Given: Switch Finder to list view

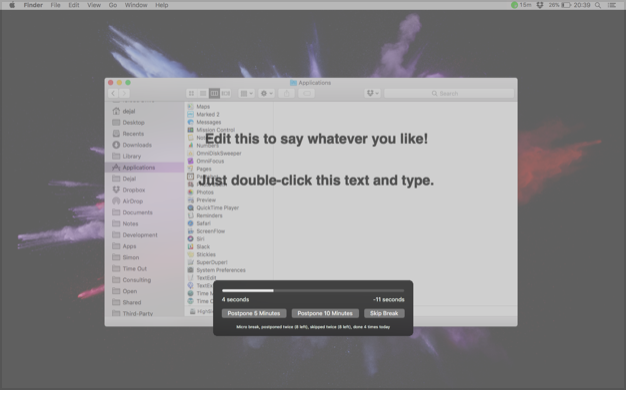Looking at the screenshot, I should [x=203, y=93].
